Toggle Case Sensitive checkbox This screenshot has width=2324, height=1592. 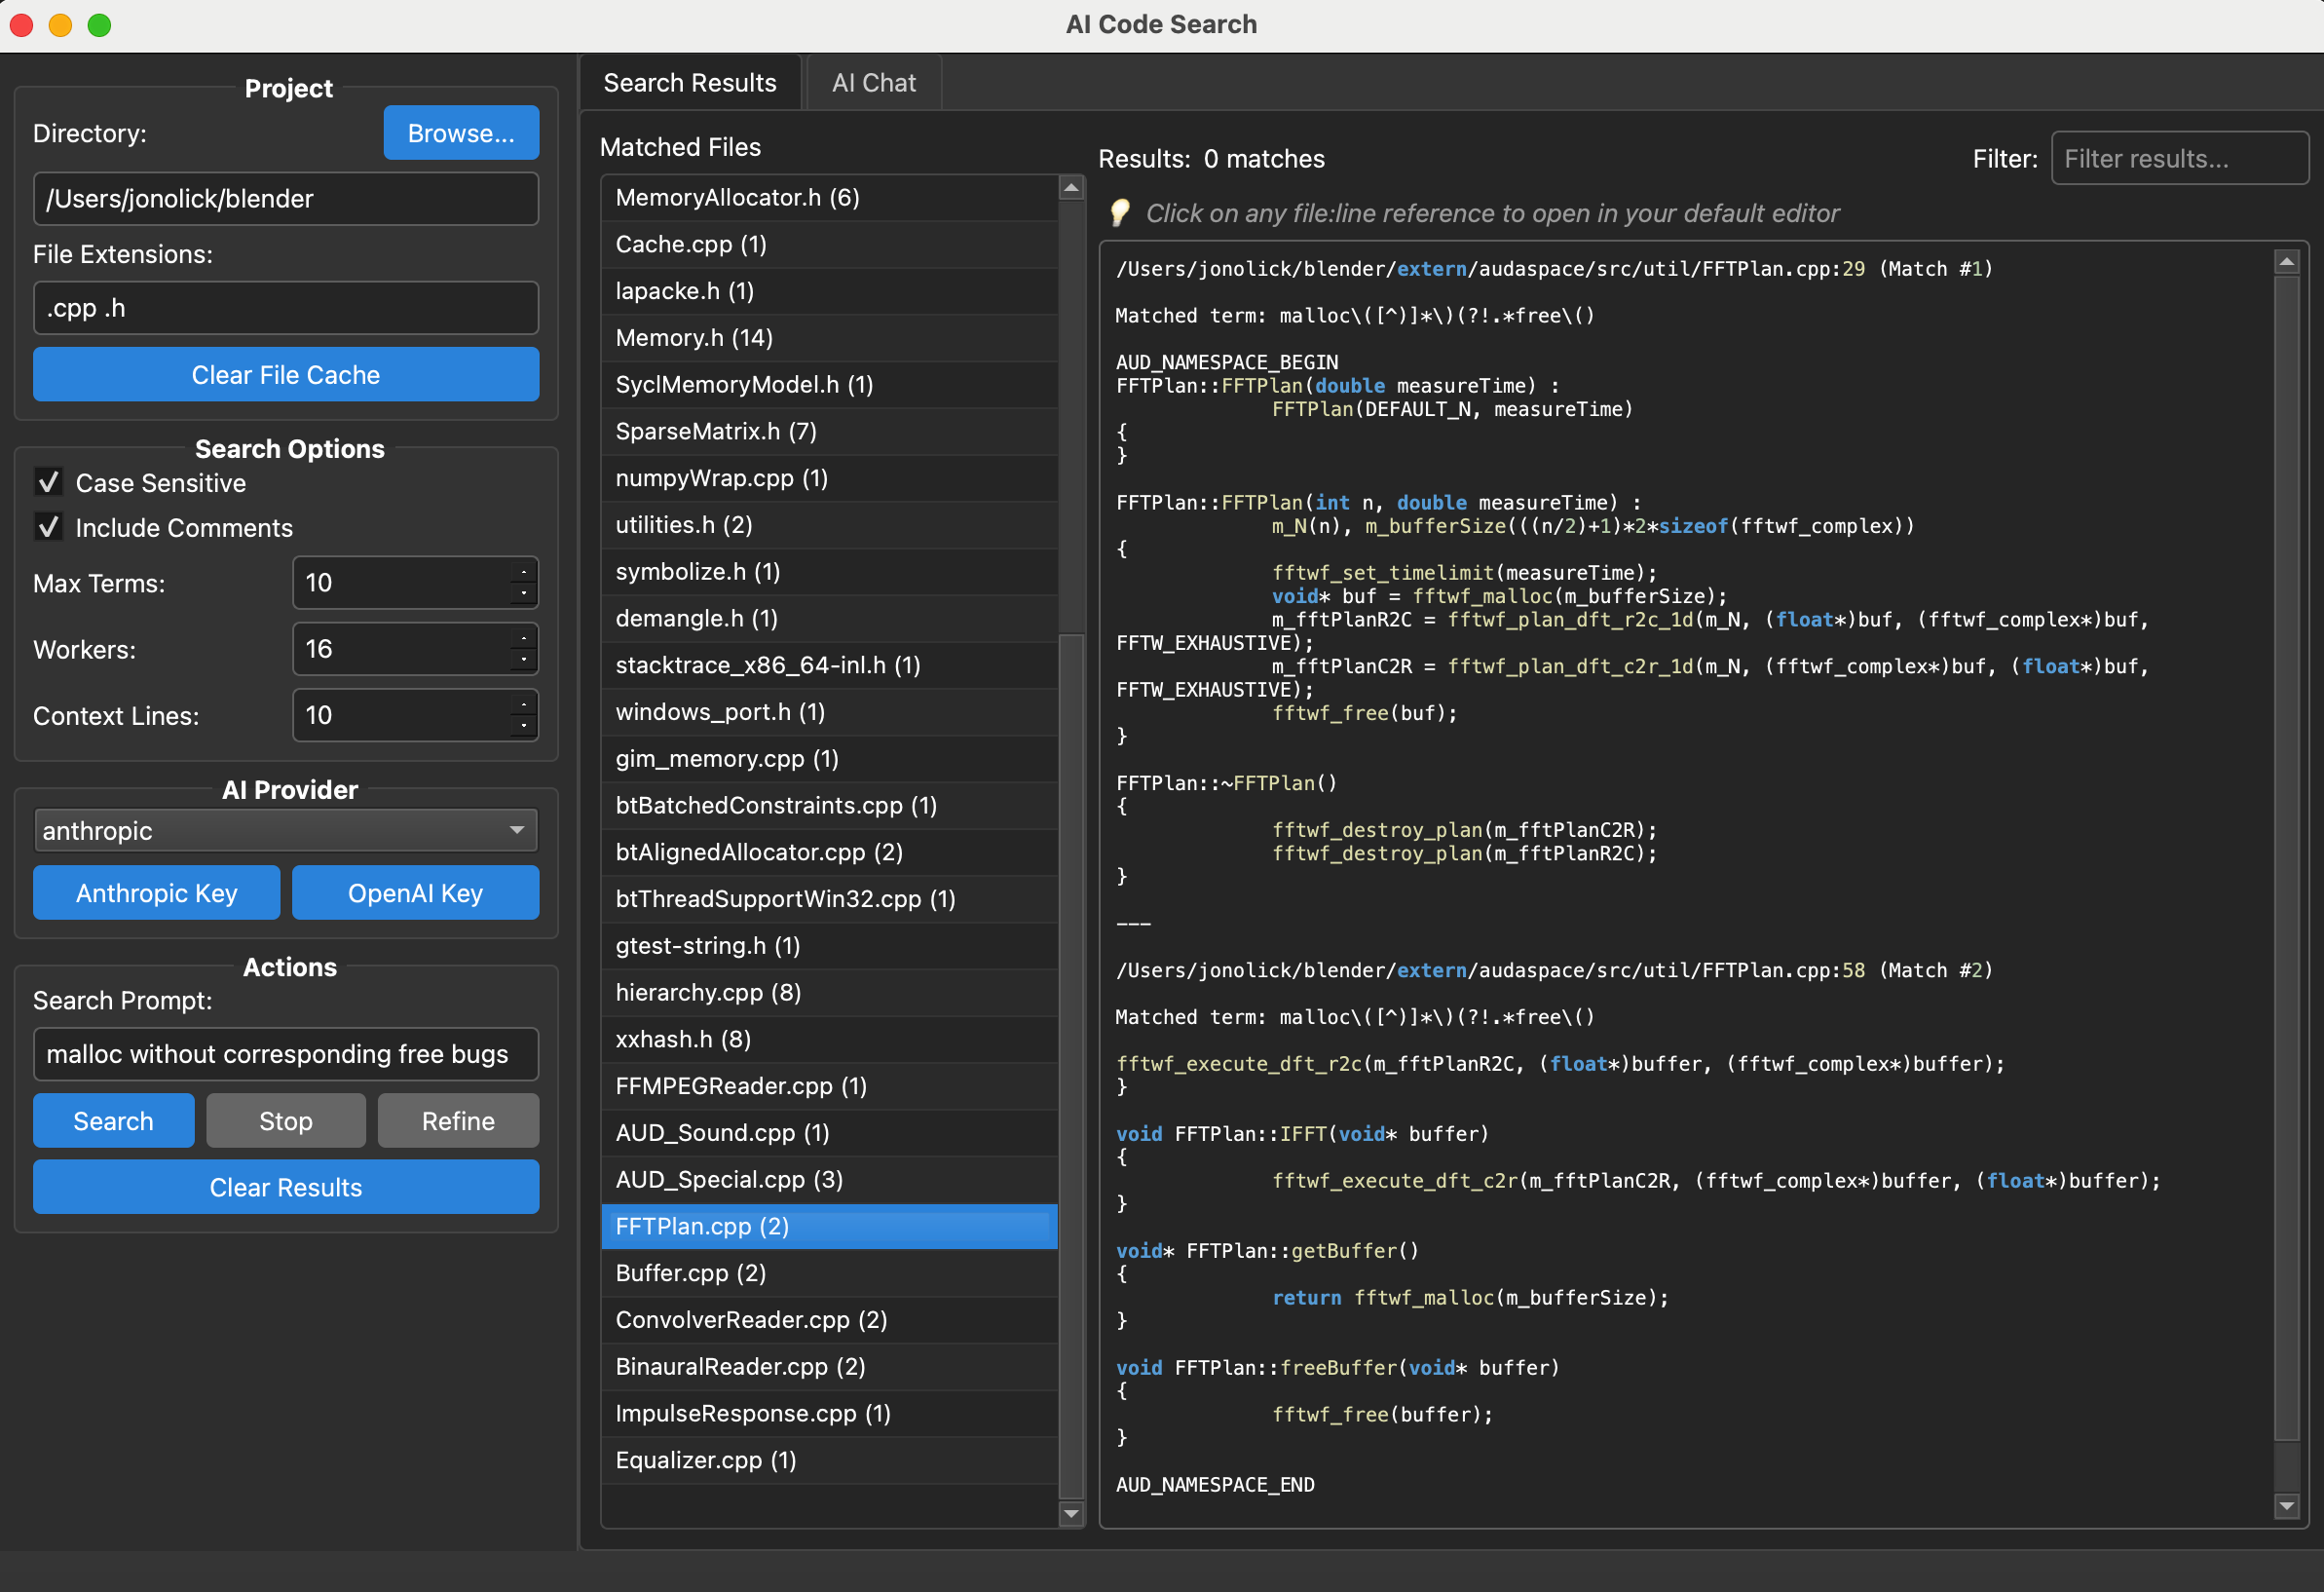pos(48,483)
